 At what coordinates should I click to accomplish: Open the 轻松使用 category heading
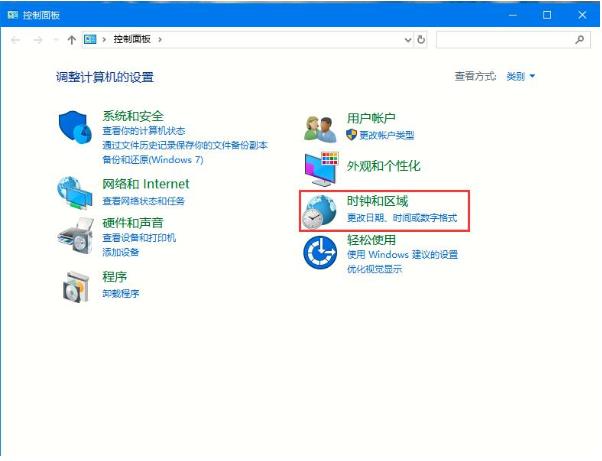click(371, 240)
